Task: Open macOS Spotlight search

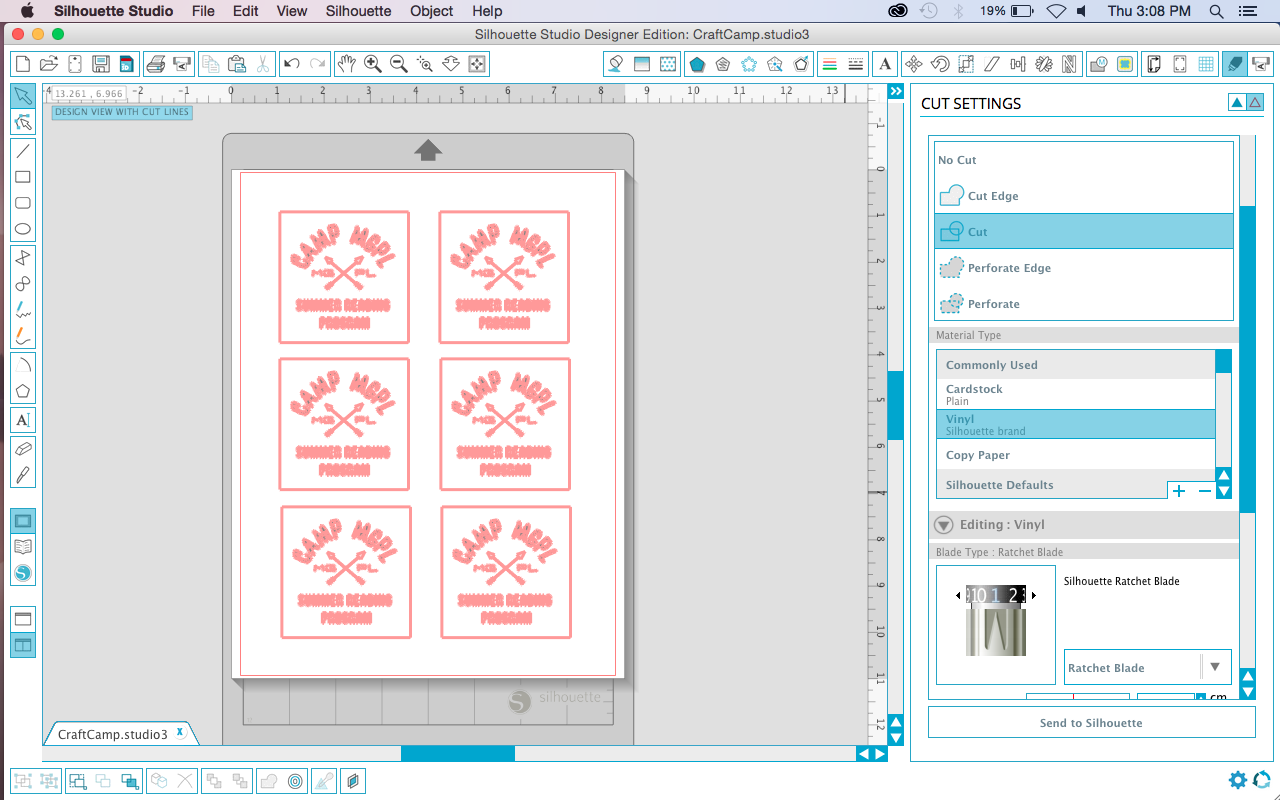Action: click(1216, 11)
